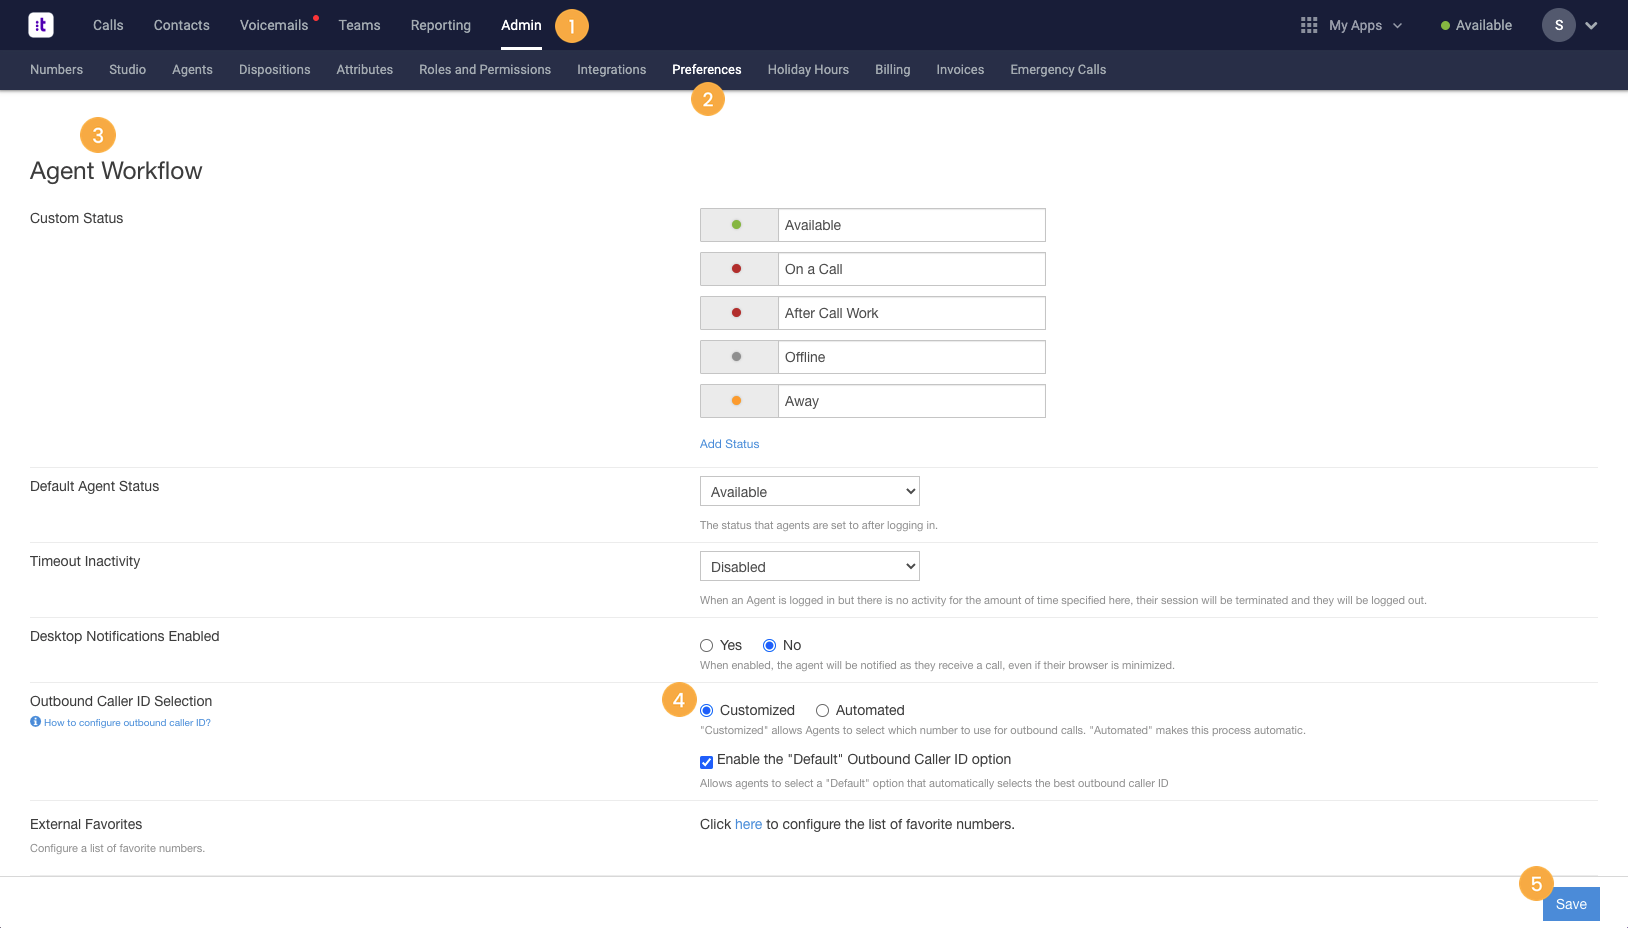
Task: Click red color swatch for After Call Work
Action: pyautogui.click(x=739, y=313)
